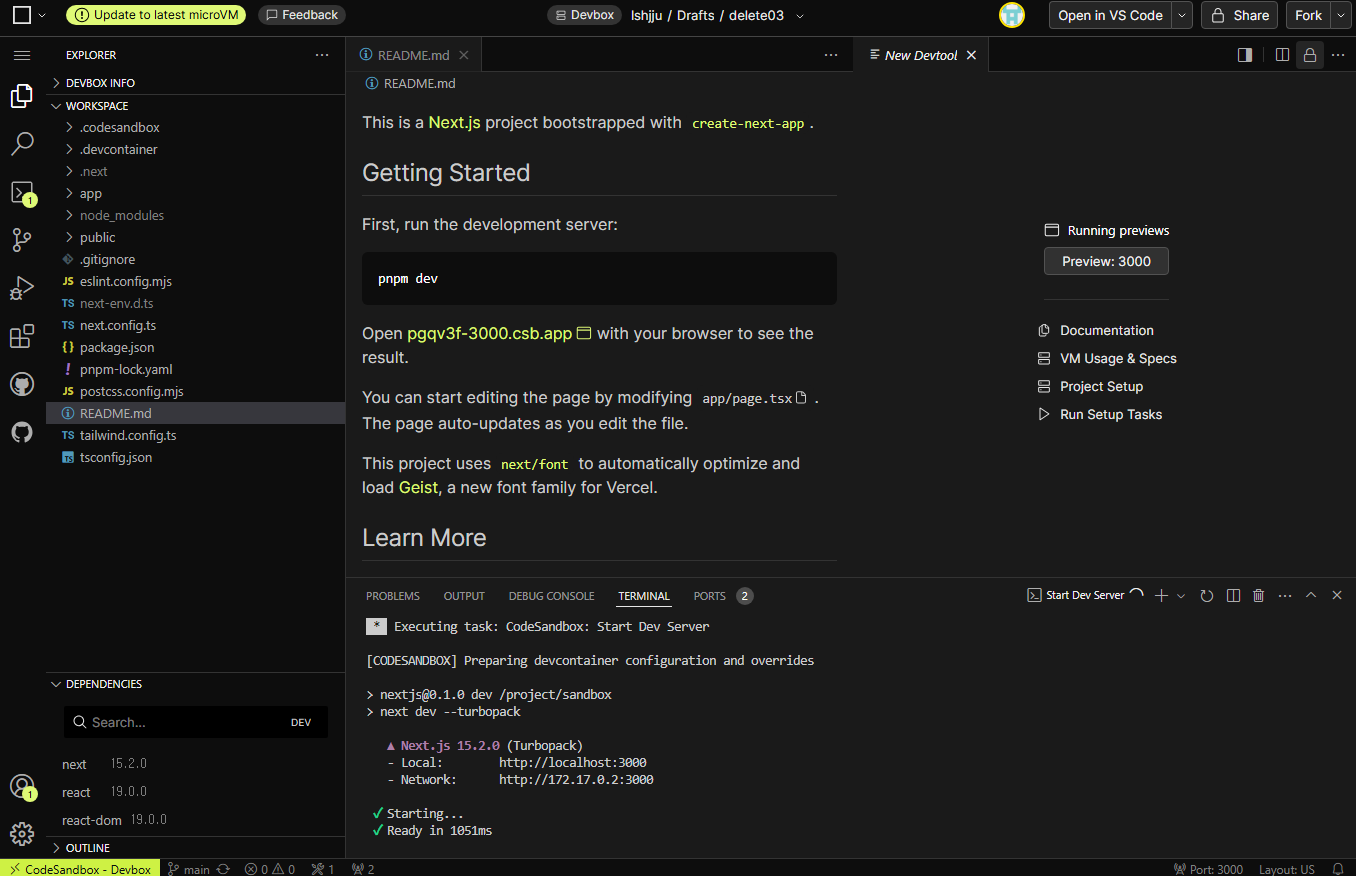Open package.json in the file tree
Screen dimensions: 1356x876
pyautogui.click(x=195, y=347)
